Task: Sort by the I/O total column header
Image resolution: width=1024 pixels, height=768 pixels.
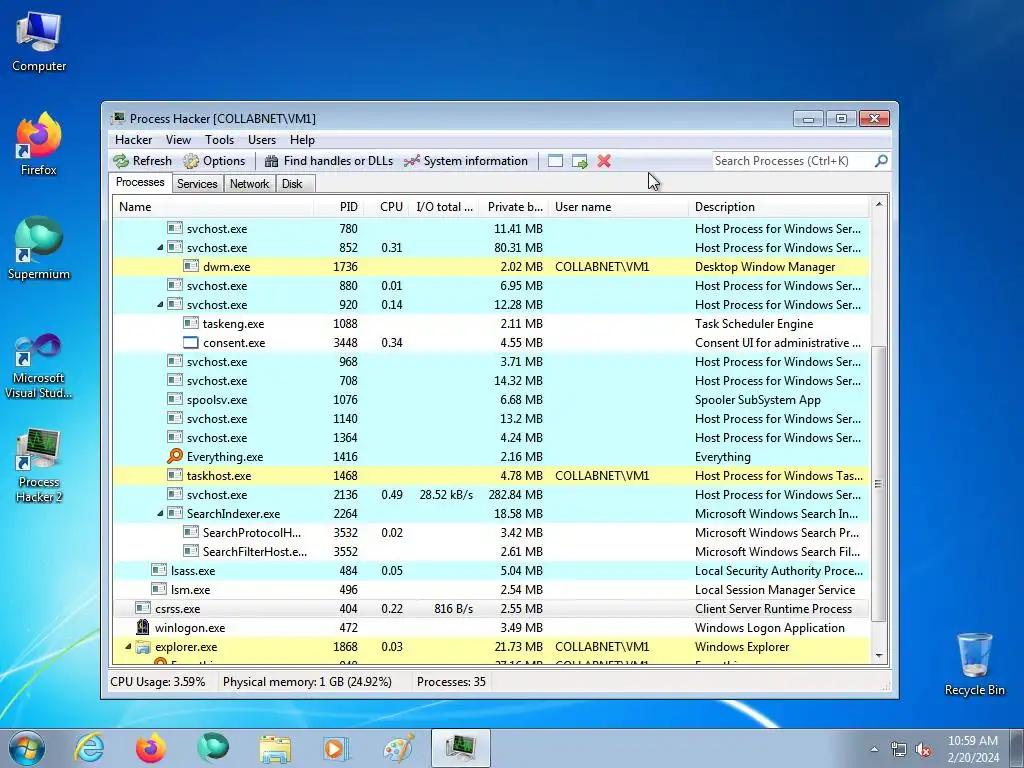Action: click(444, 206)
